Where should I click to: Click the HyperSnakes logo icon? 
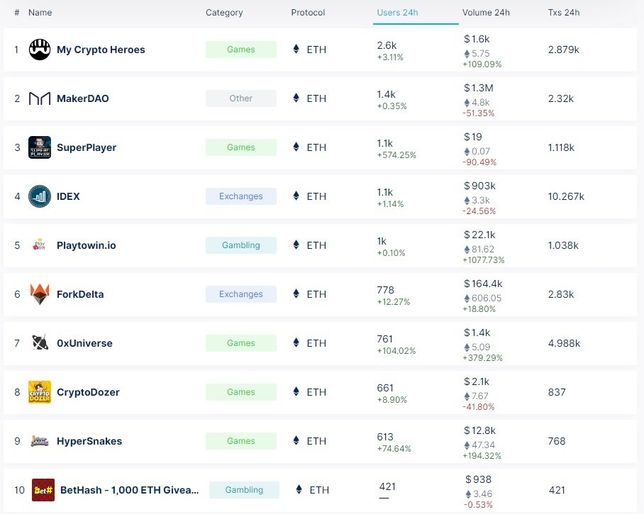tap(40, 441)
